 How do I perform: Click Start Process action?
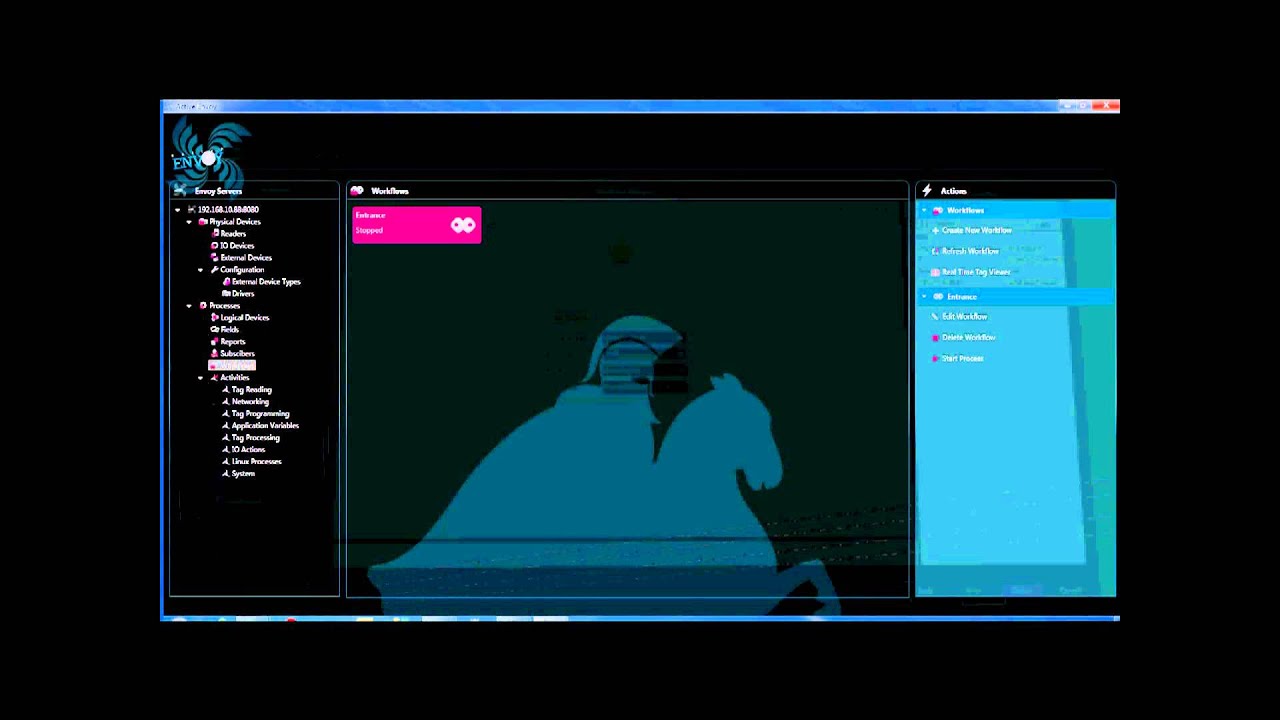click(x=957, y=358)
